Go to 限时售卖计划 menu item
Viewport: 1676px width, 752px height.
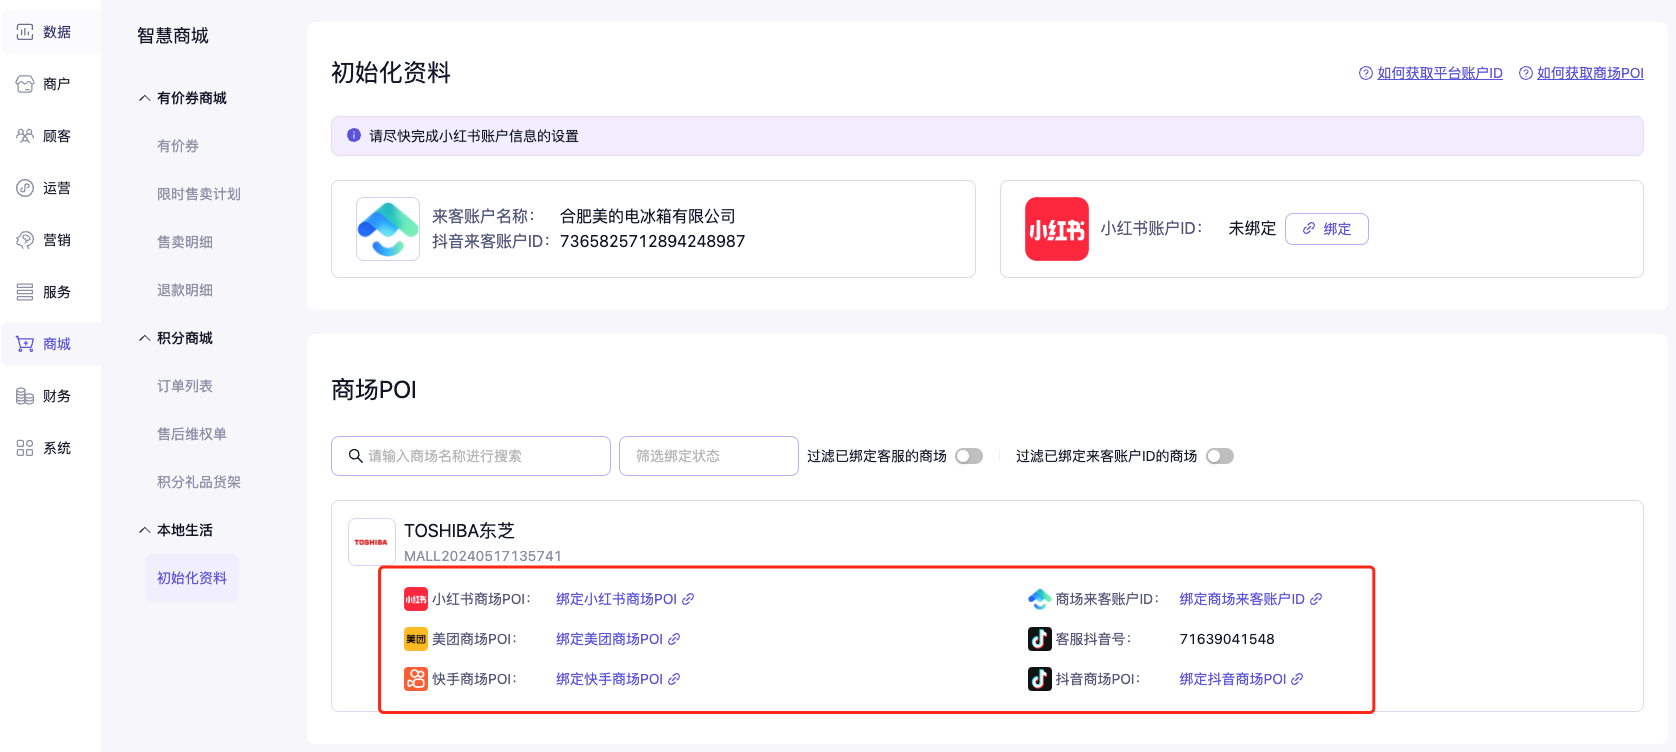click(198, 194)
